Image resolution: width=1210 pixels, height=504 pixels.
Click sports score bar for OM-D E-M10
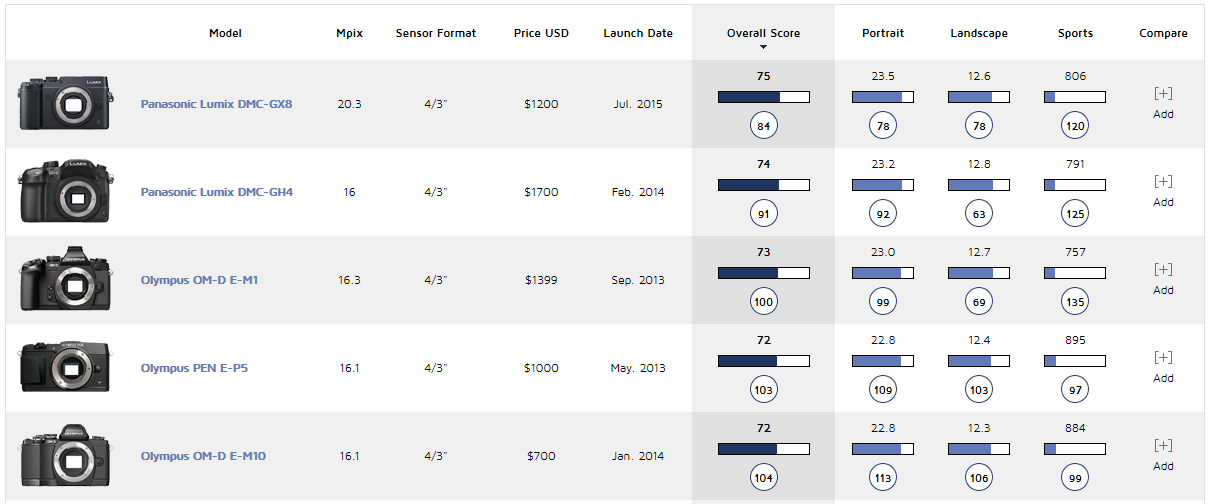(1075, 449)
